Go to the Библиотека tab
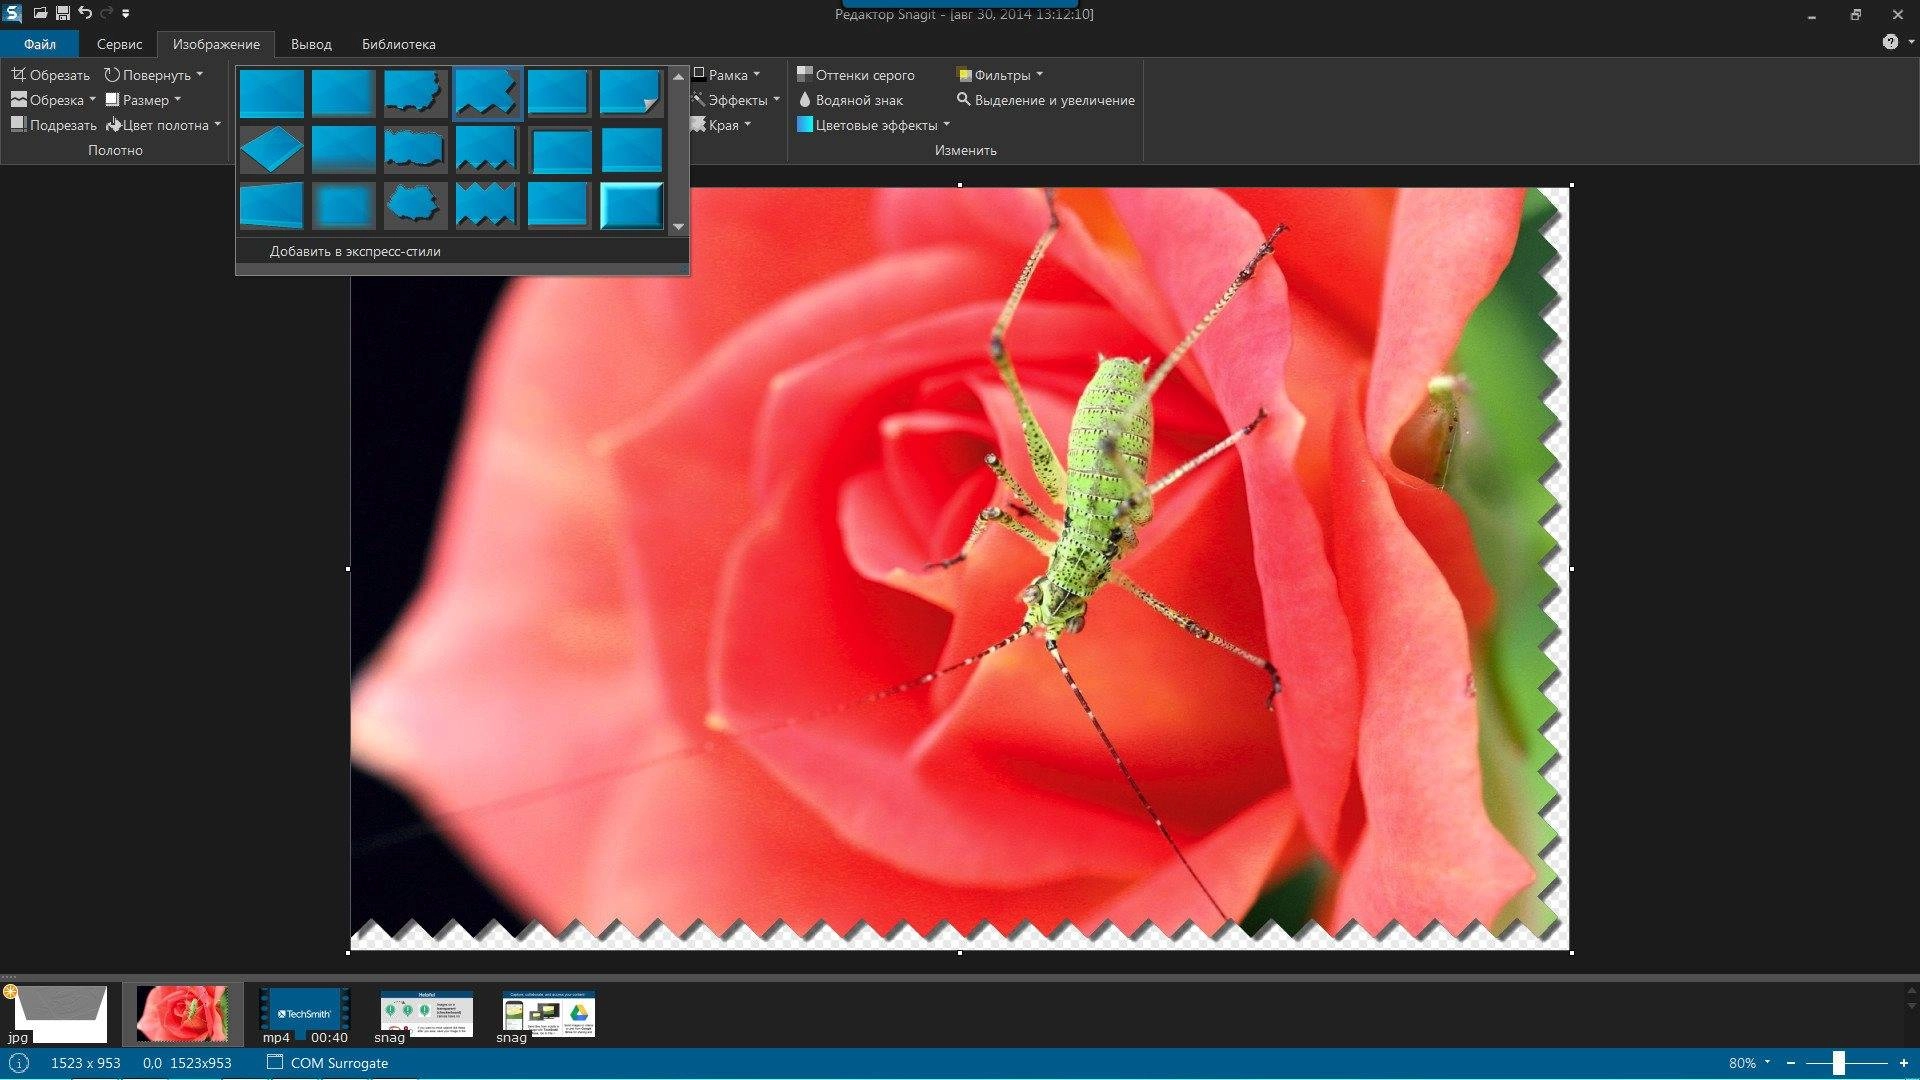The image size is (1920, 1080). point(398,44)
